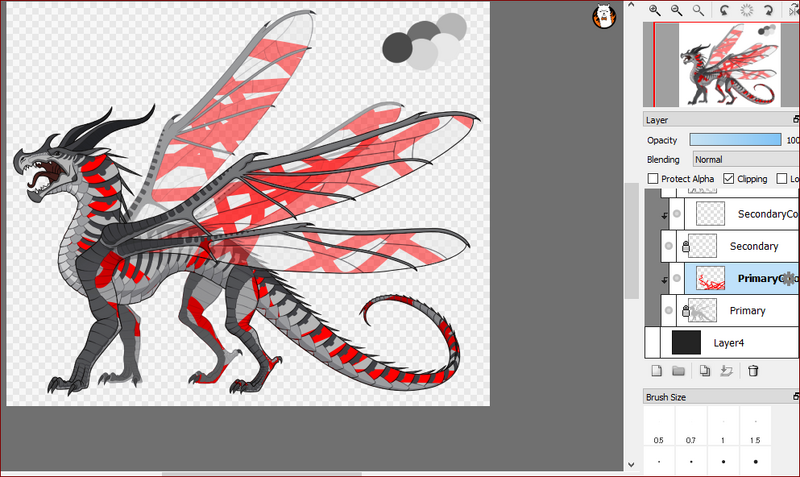Select the Layer4 layer
The height and width of the screenshot is (477, 800).
(x=740, y=343)
